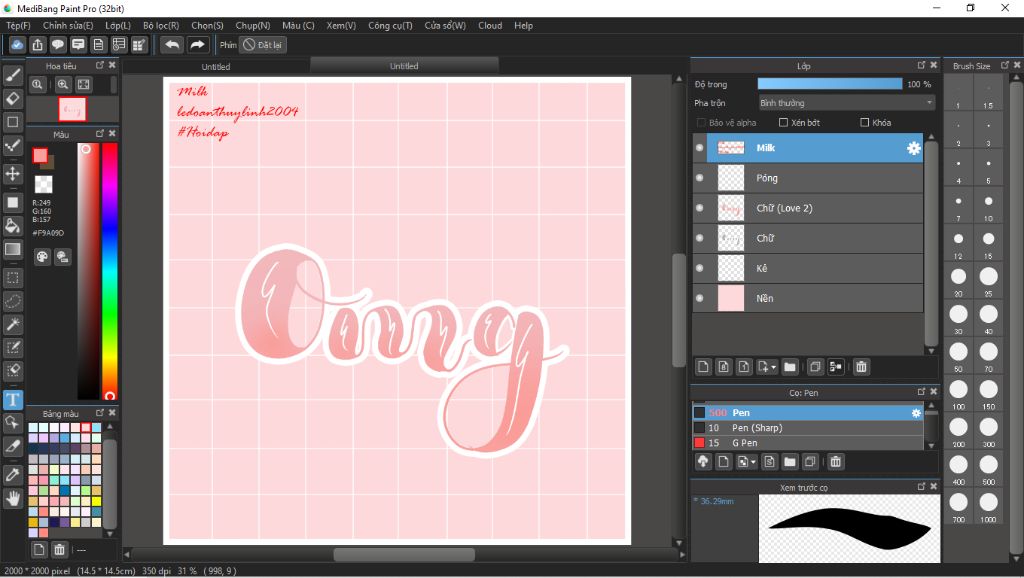
Task: Click the foreground color swatch
Action: 40,155
